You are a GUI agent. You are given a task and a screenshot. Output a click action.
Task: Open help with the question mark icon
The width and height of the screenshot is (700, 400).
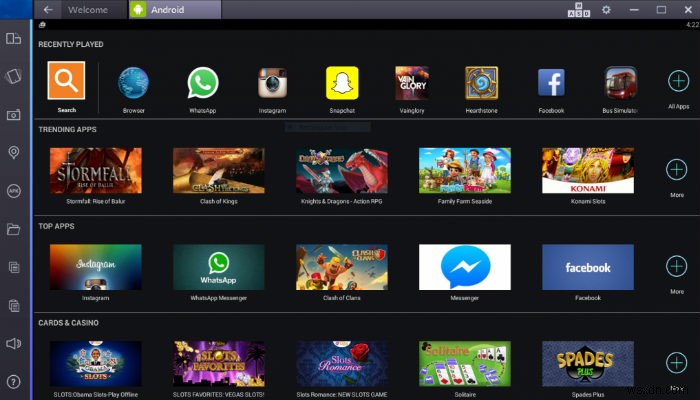14,382
